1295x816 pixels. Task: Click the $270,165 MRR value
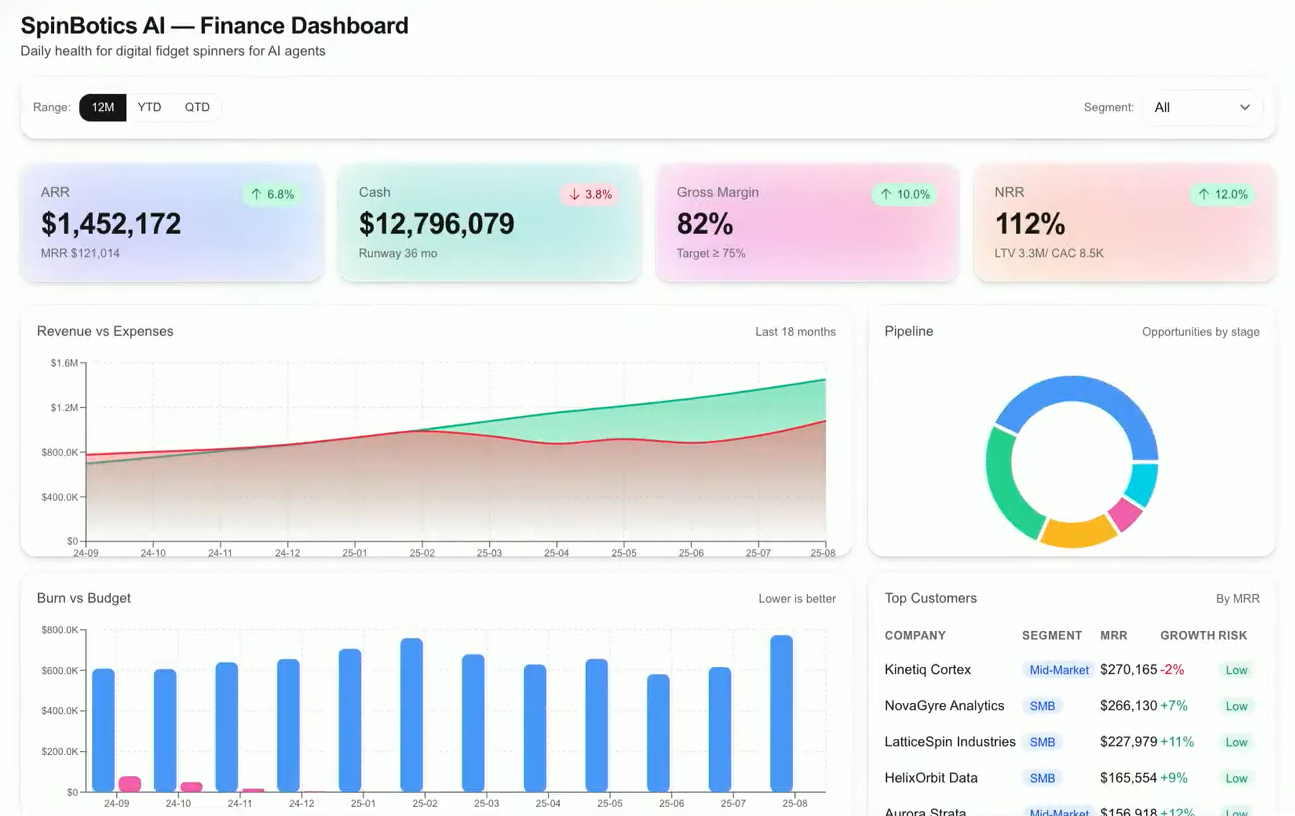(x=1128, y=669)
